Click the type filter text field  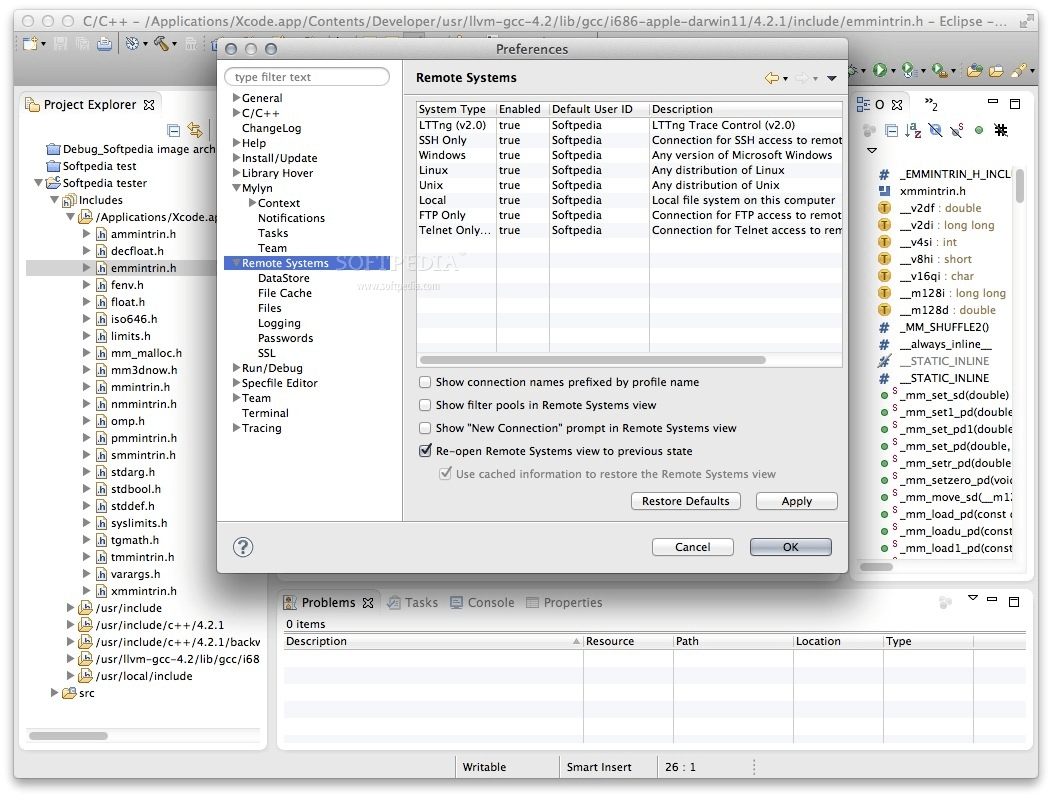tap(307, 77)
